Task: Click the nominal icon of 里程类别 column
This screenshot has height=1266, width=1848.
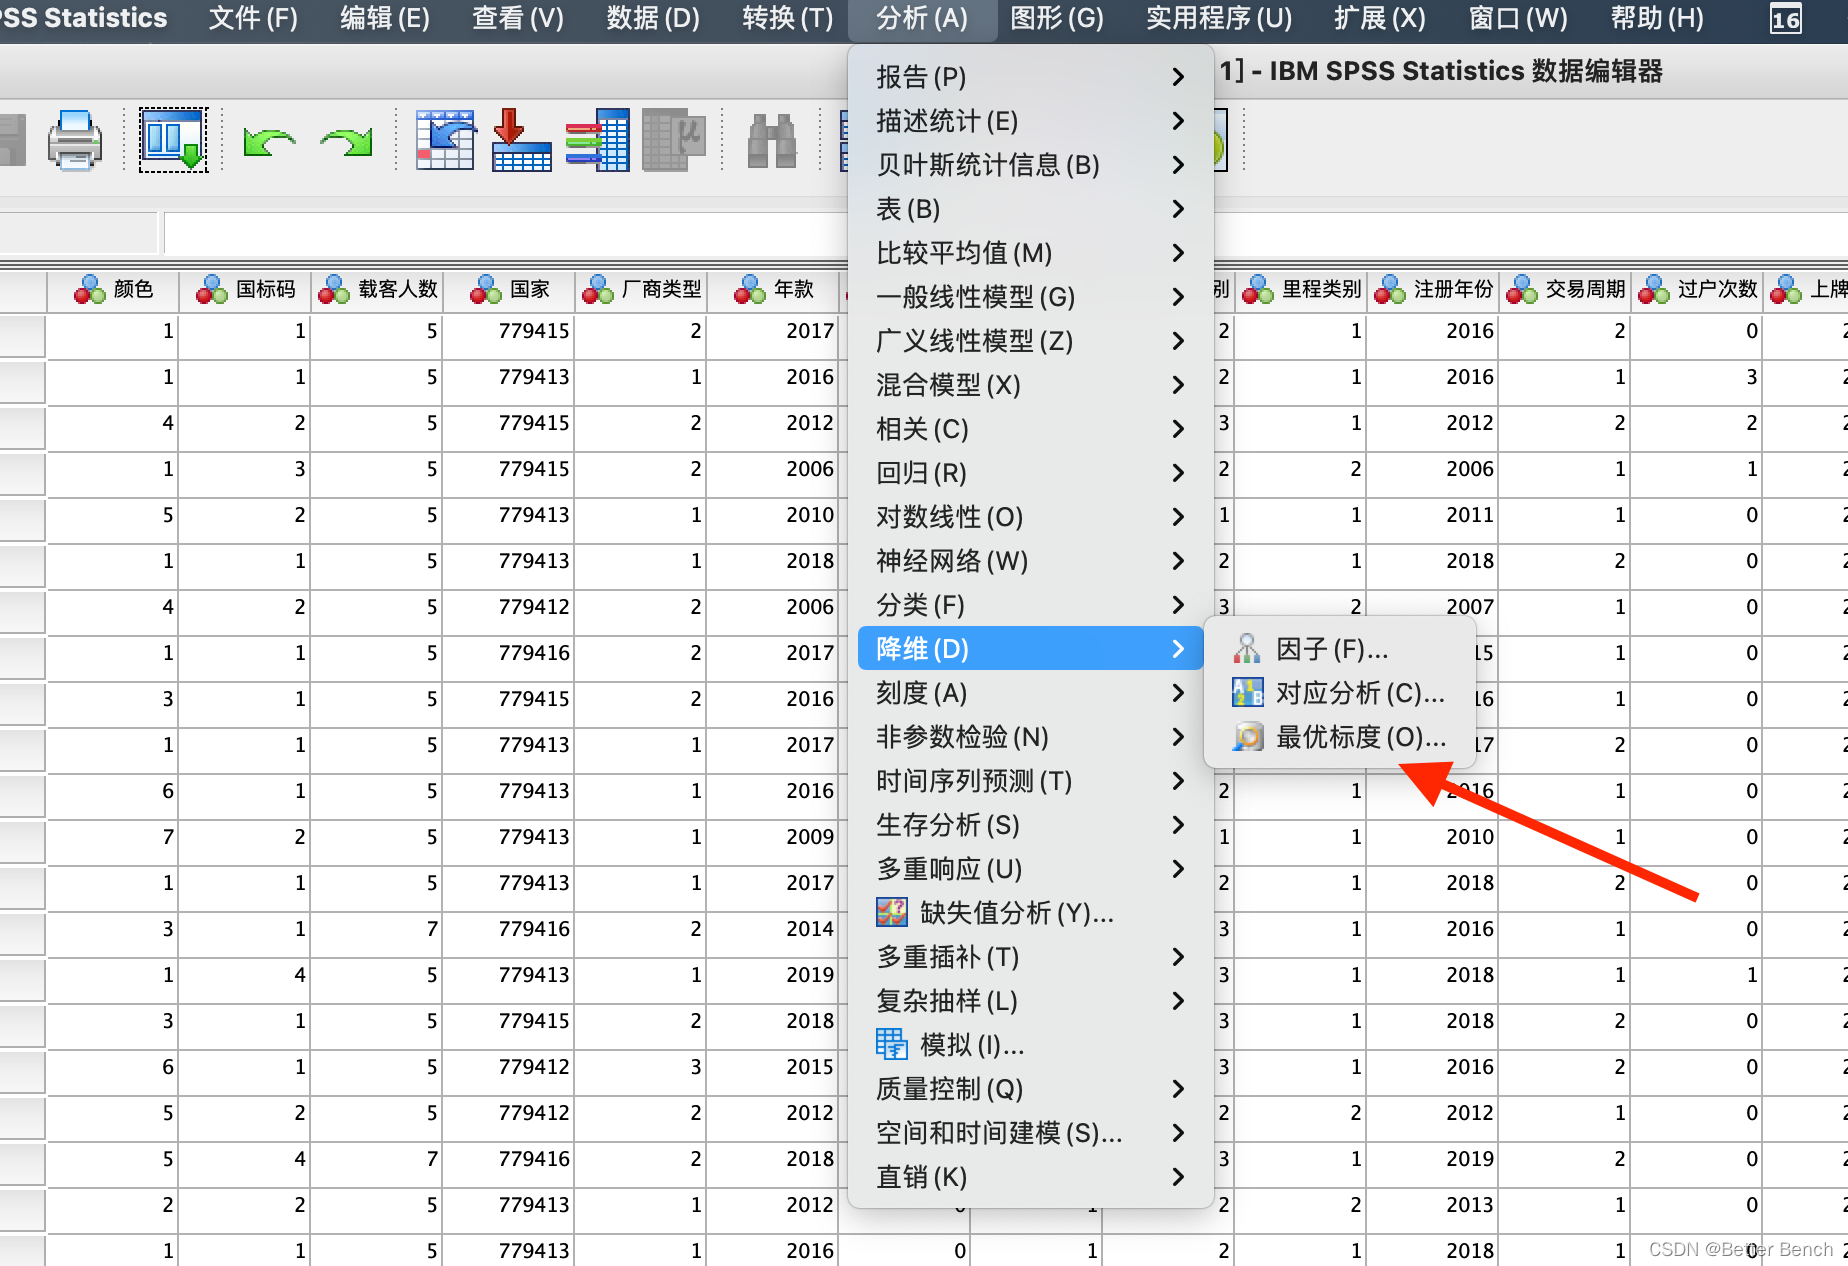Action: [1257, 290]
